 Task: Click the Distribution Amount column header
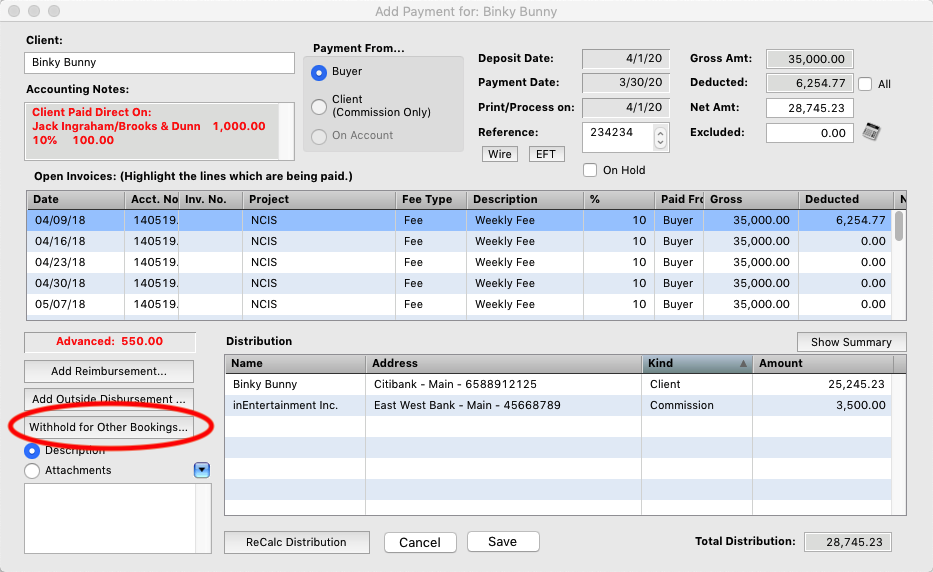823,364
